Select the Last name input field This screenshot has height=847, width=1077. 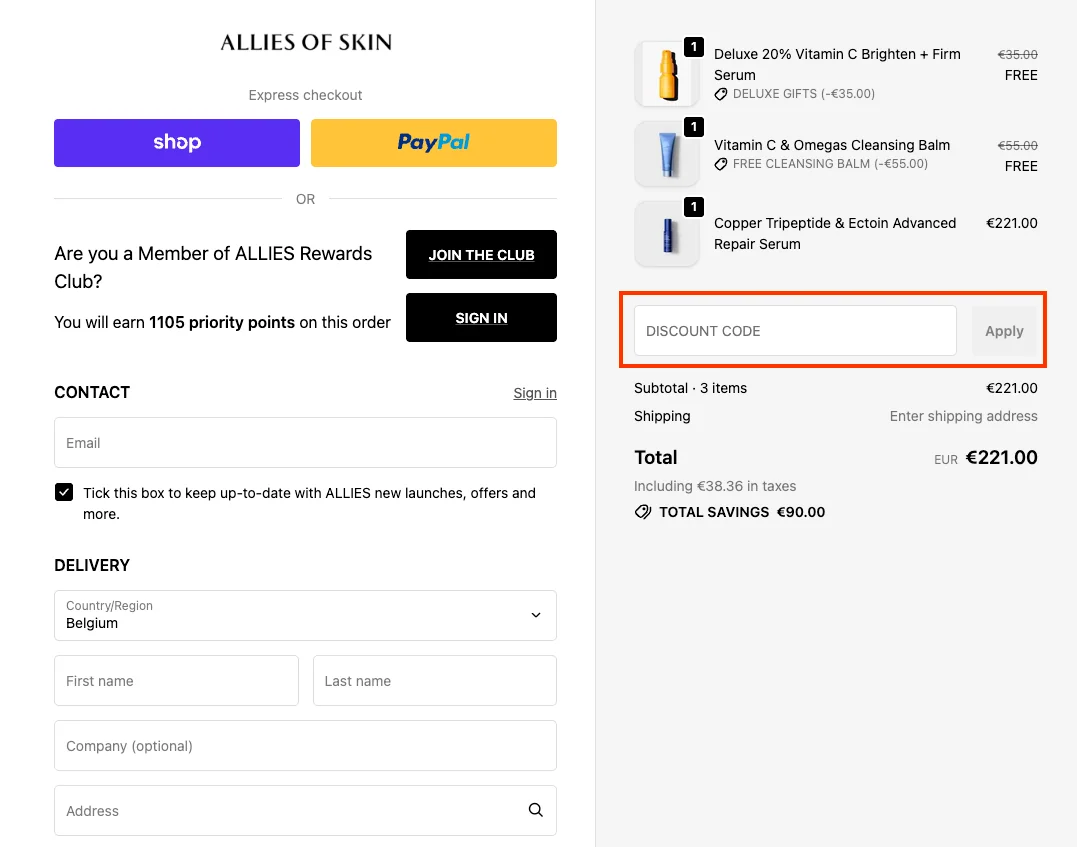tap(434, 681)
